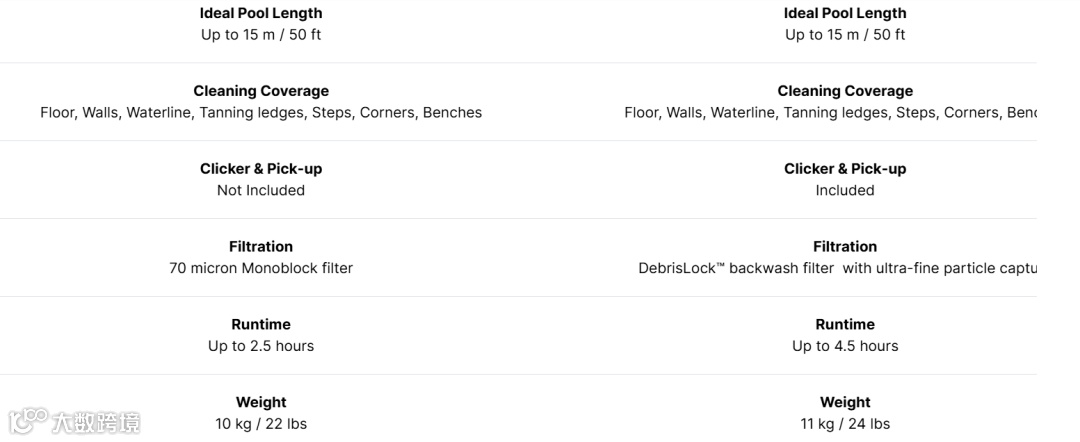This screenshot has width=1080, height=442.
Task: Click the 大数跨境 watermark logo icon
Action: tap(28, 421)
